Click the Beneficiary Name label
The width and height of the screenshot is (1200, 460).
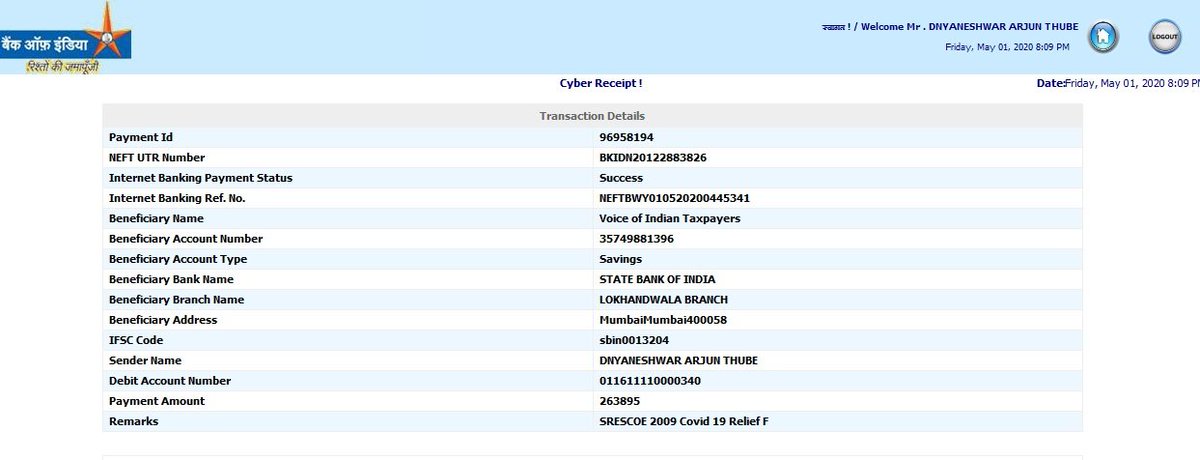(x=156, y=218)
